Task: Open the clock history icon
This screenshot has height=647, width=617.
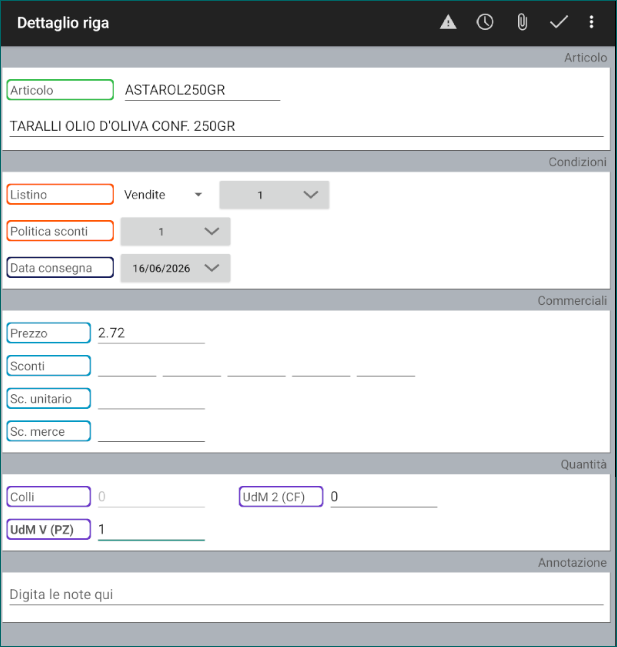Action: [485, 22]
